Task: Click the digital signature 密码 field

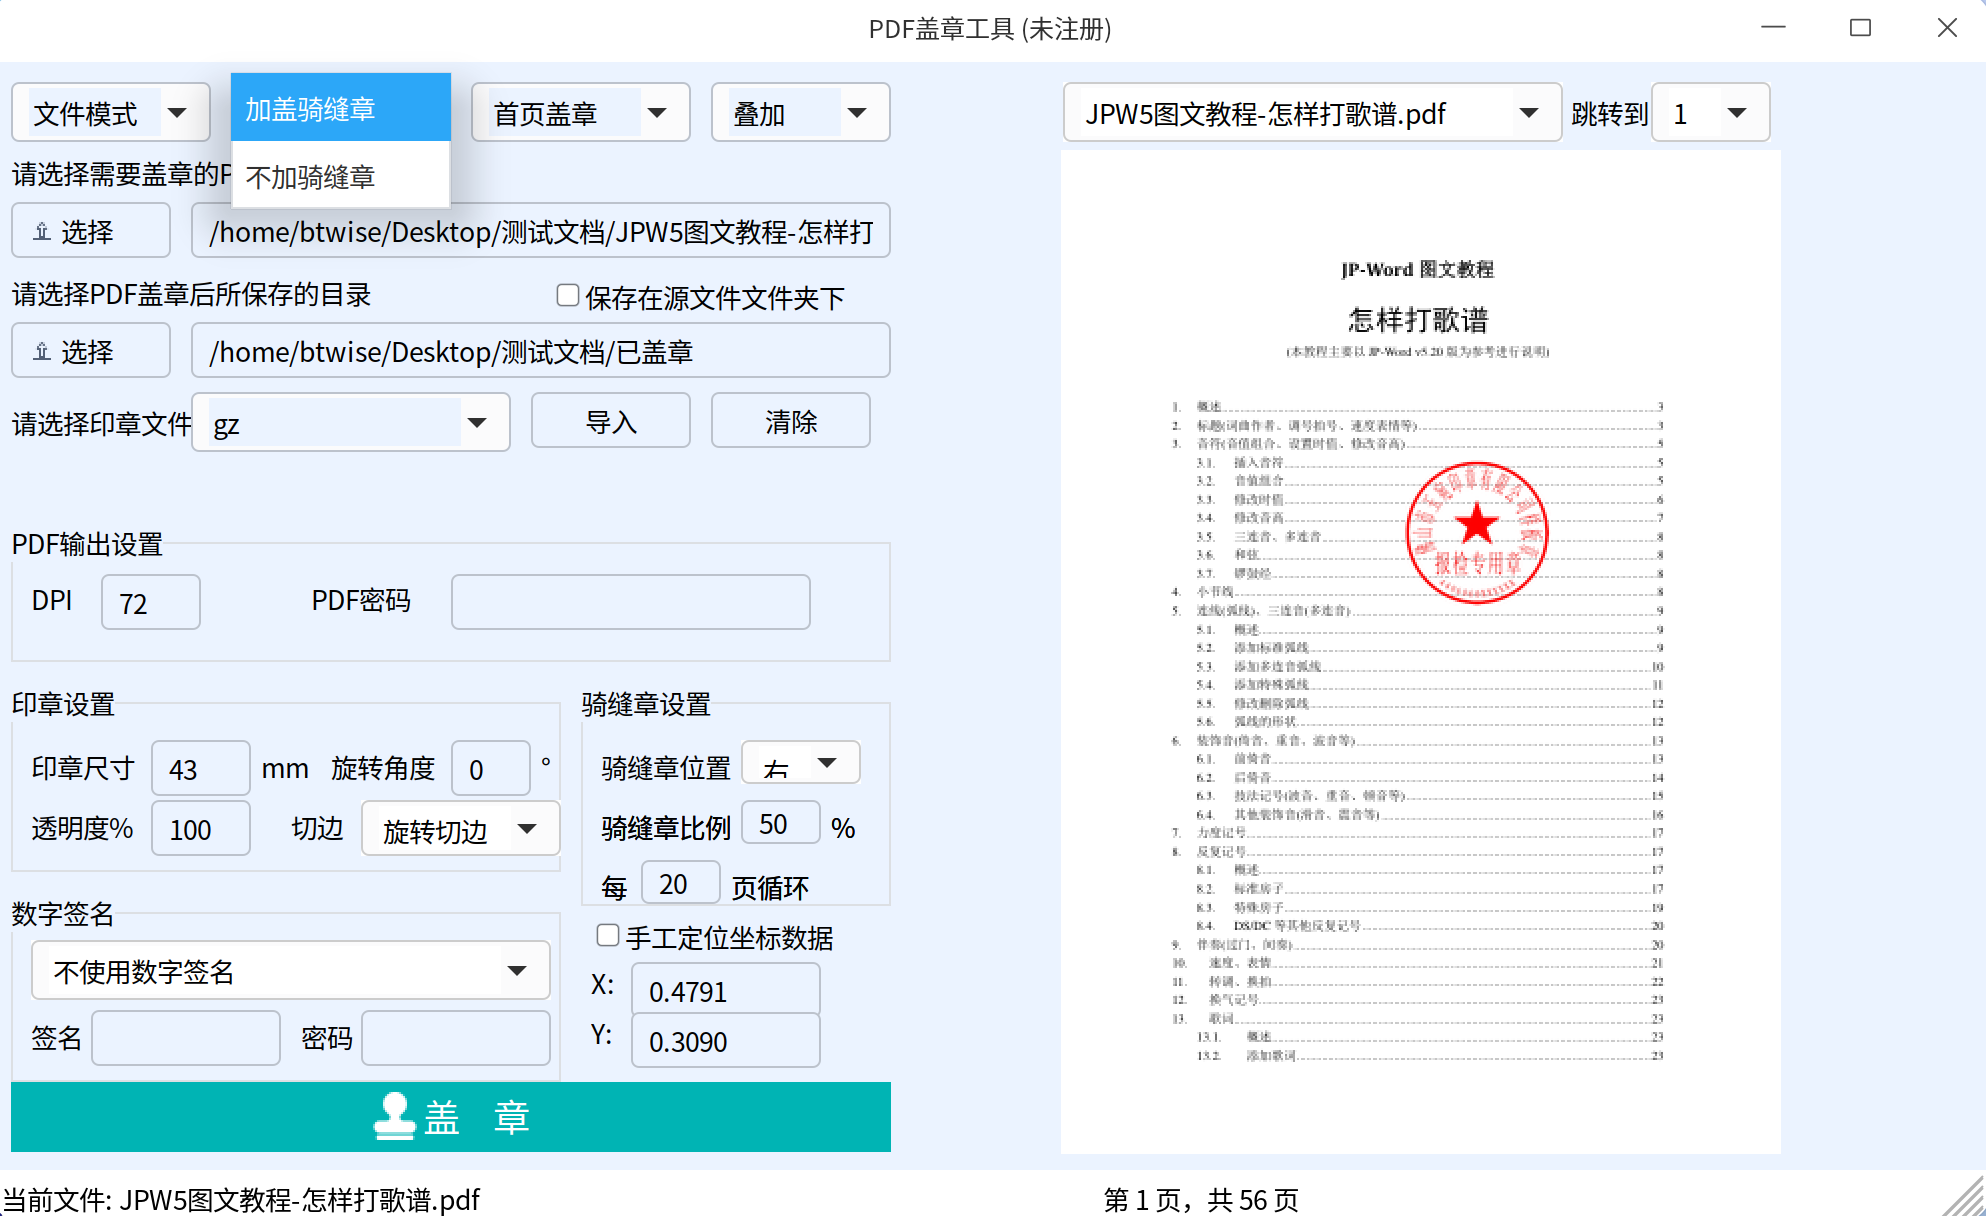Action: coord(456,1038)
